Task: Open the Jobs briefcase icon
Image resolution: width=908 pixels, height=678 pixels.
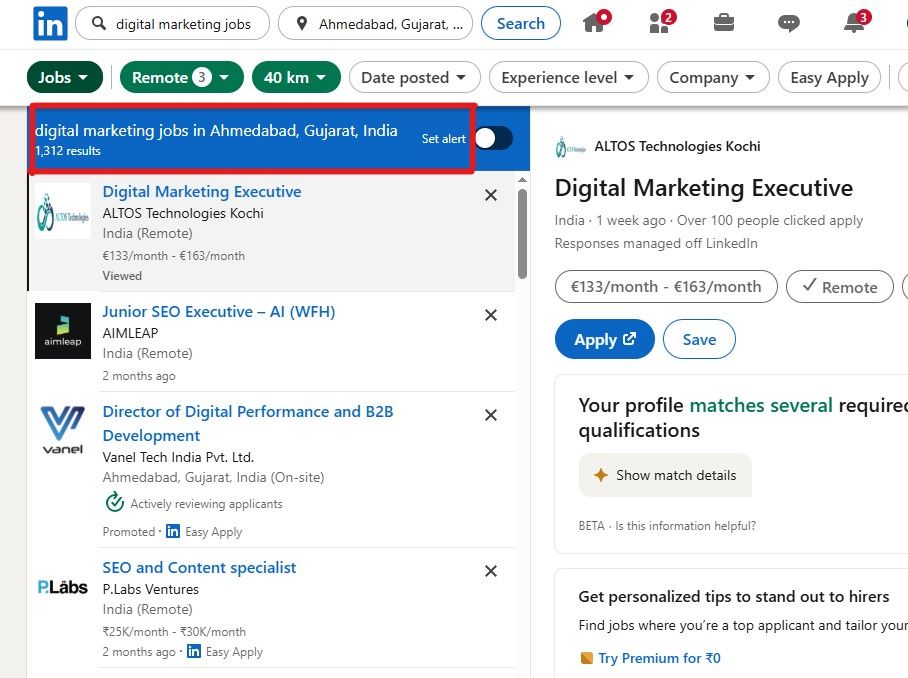Action: tap(724, 23)
